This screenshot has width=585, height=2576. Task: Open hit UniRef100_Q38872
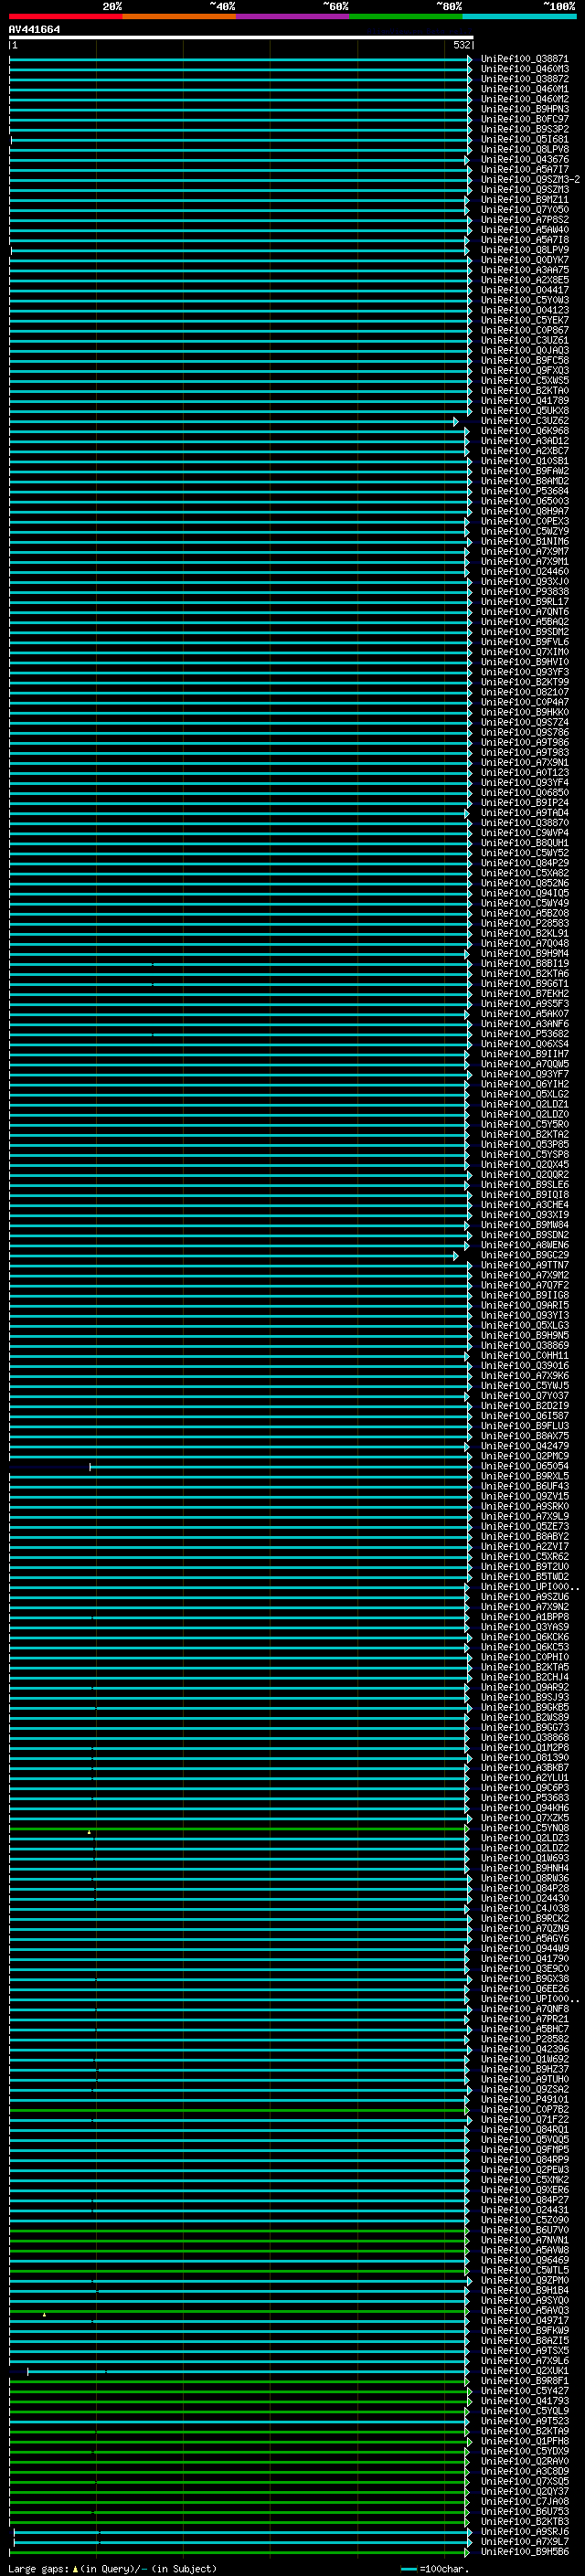pyautogui.click(x=524, y=79)
